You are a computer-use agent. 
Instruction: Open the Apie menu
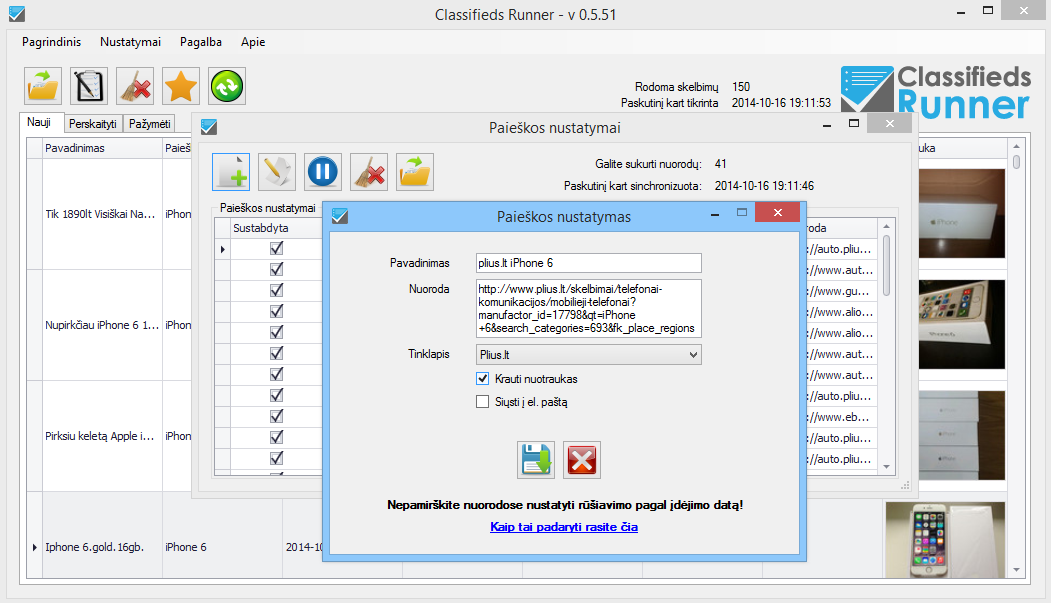click(x=253, y=42)
